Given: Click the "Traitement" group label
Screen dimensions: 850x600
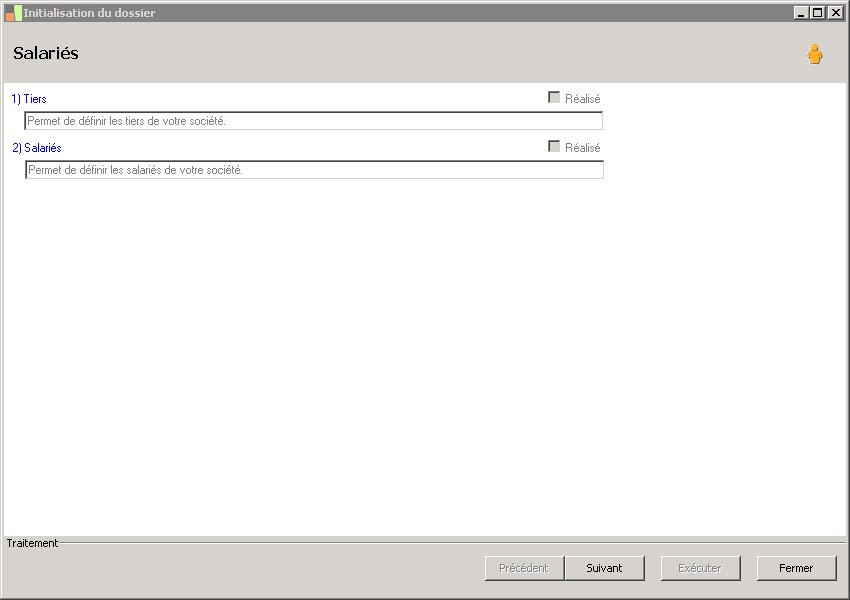Looking at the screenshot, I should pyautogui.click(x=33, y=543).
